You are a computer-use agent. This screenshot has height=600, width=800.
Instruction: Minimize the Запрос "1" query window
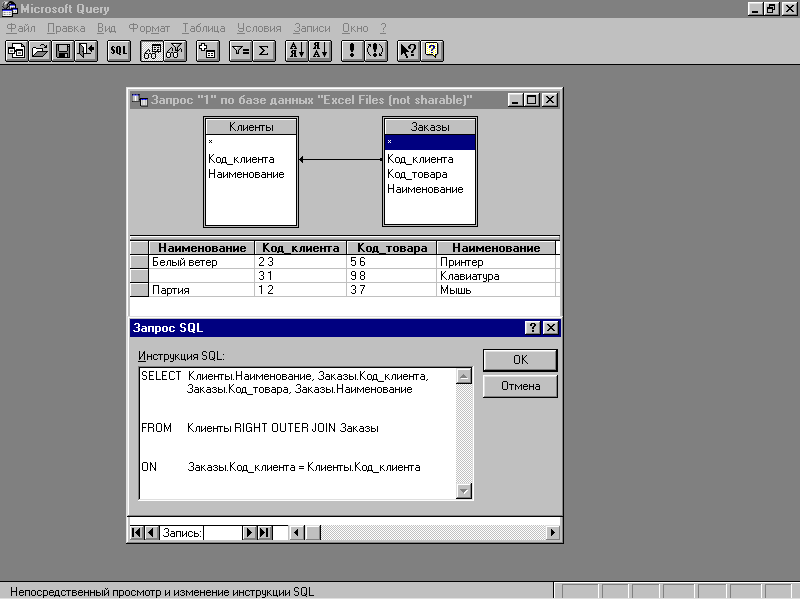pos(516,100)
